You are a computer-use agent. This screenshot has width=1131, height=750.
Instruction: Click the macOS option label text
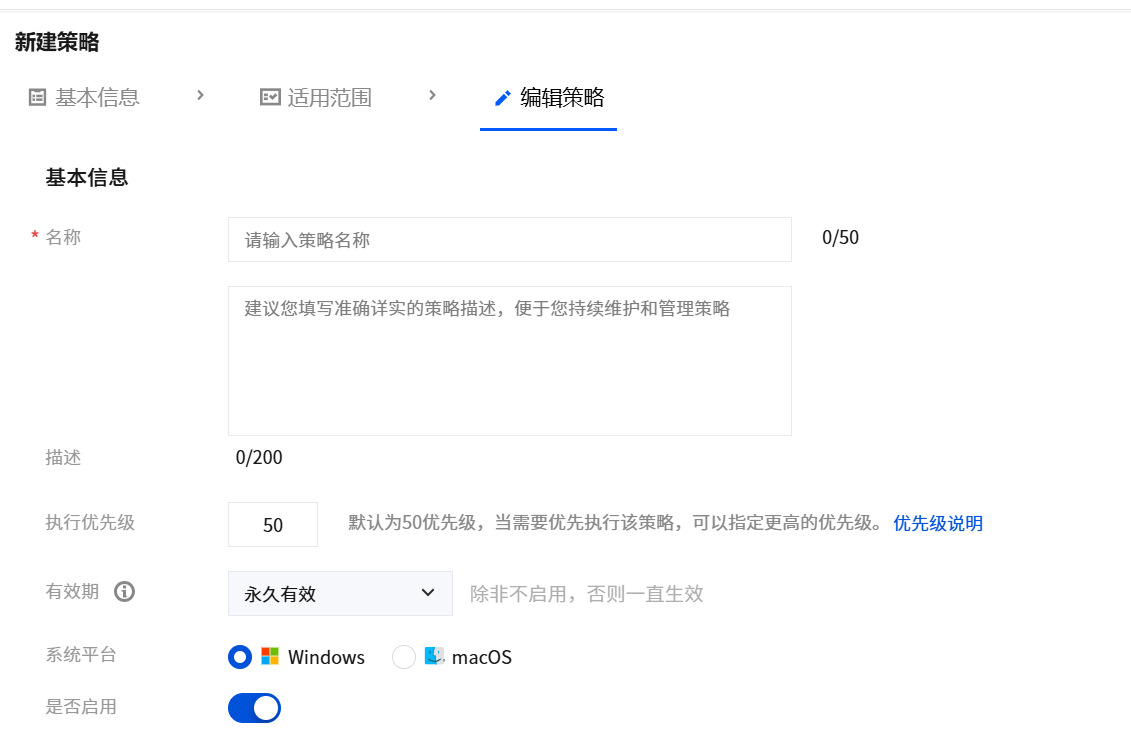point(482,657)
